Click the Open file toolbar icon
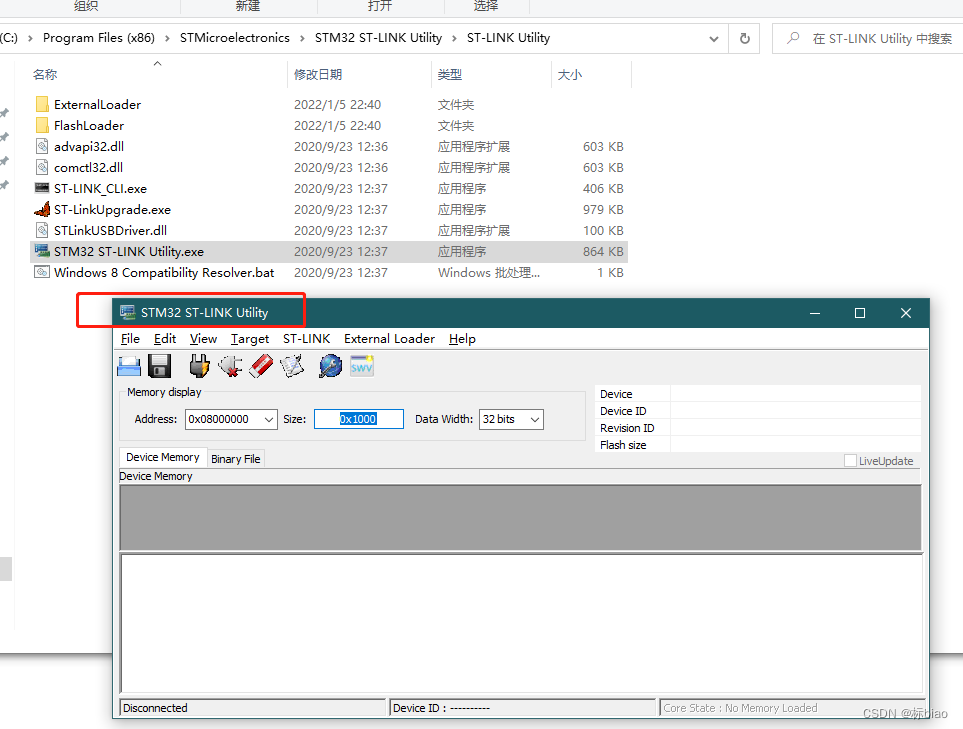This screenshot has height=729, width=963. click(129, 367)
